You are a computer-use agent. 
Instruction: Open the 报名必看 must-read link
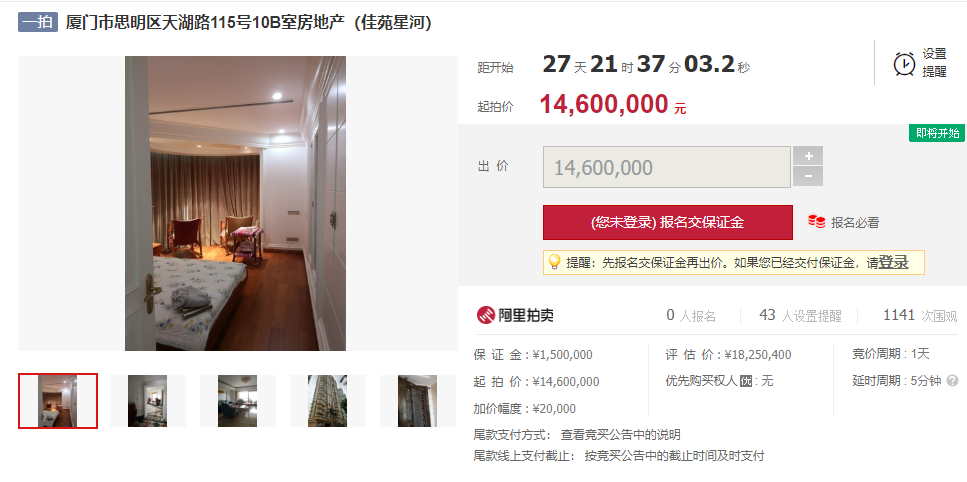coord(855,223)
